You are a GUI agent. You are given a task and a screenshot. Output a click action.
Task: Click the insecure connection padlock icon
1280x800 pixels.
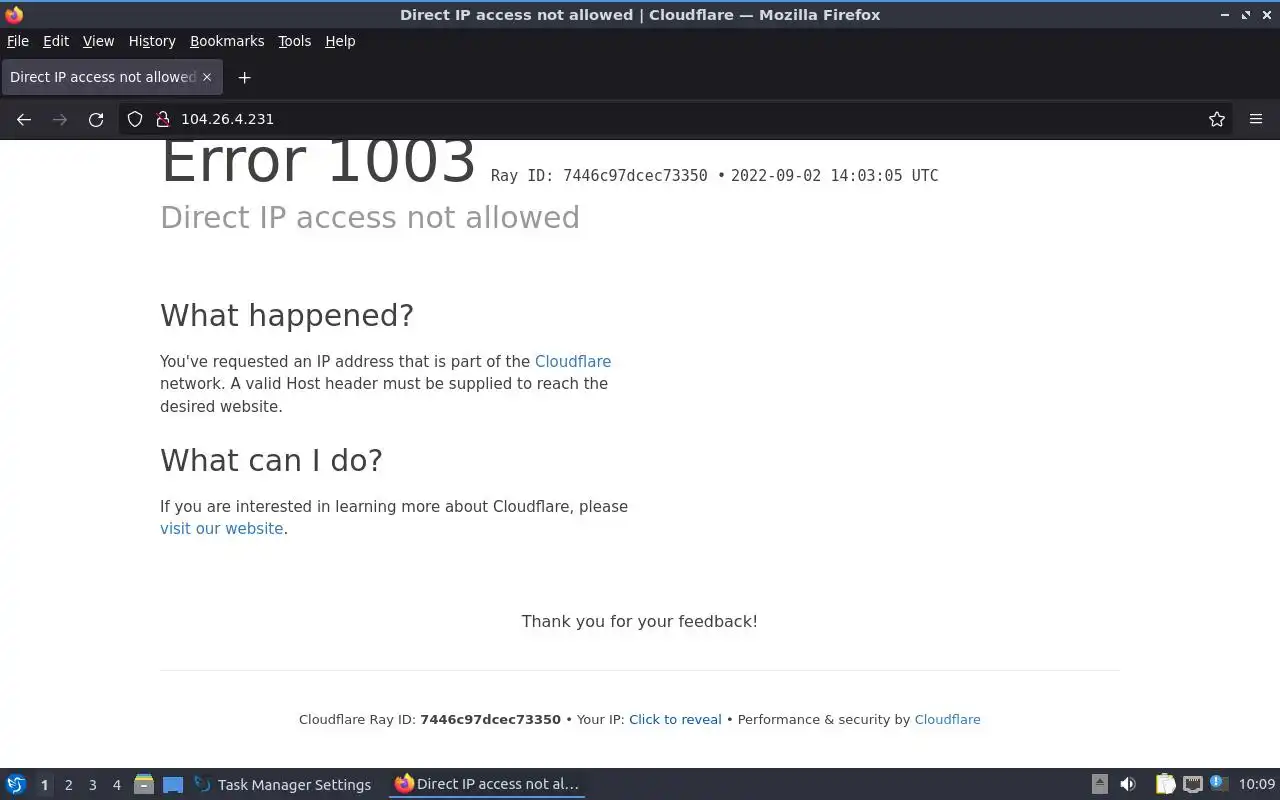[x=162, y=119]
